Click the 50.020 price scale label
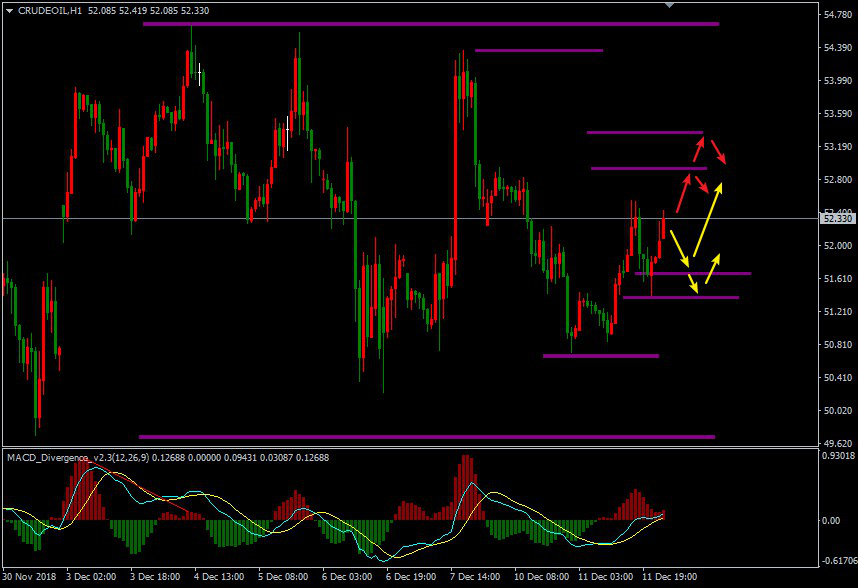Viewport: 858px width, 588px height. pos(835,410)
